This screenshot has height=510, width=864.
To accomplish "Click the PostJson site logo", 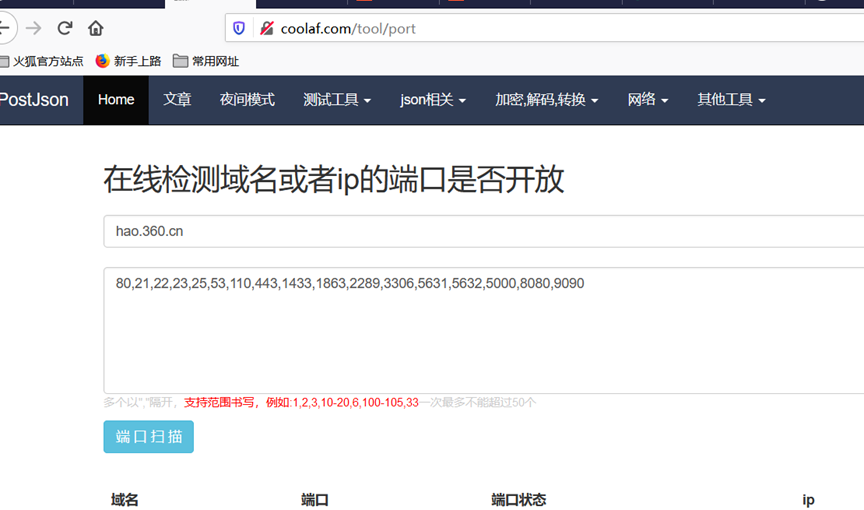I will click(34, 100).
